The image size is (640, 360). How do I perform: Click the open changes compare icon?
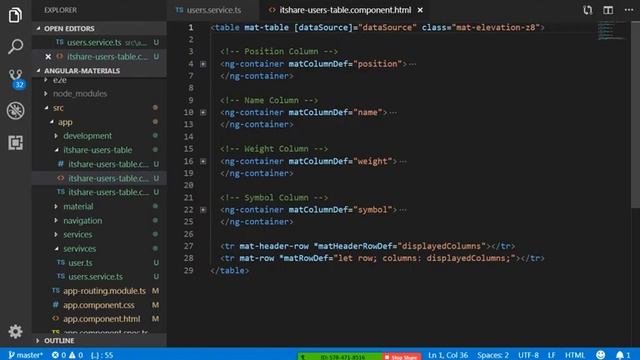click(x=587, y=10)
